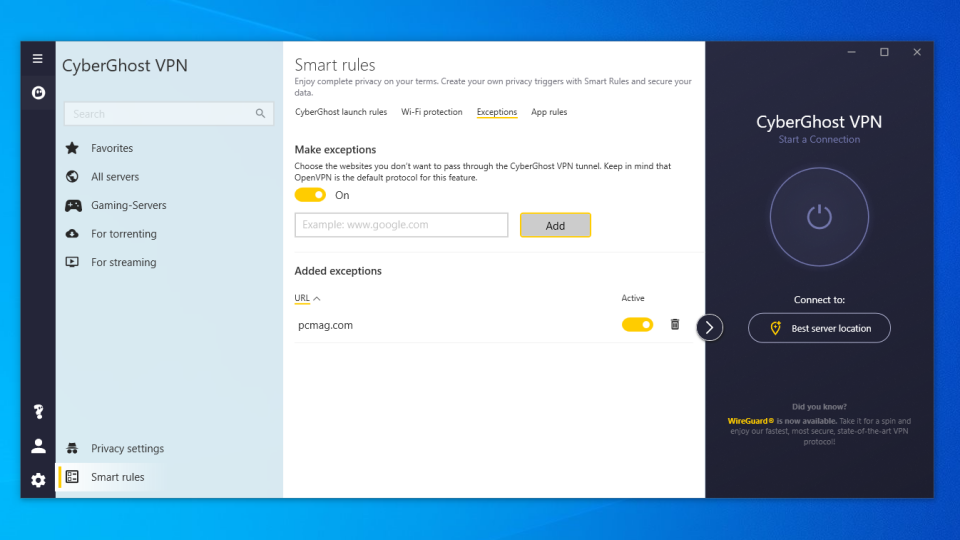960x540 pixels.
Task: Maximize the CyberGhost window
Action: (x=884, y=52)
